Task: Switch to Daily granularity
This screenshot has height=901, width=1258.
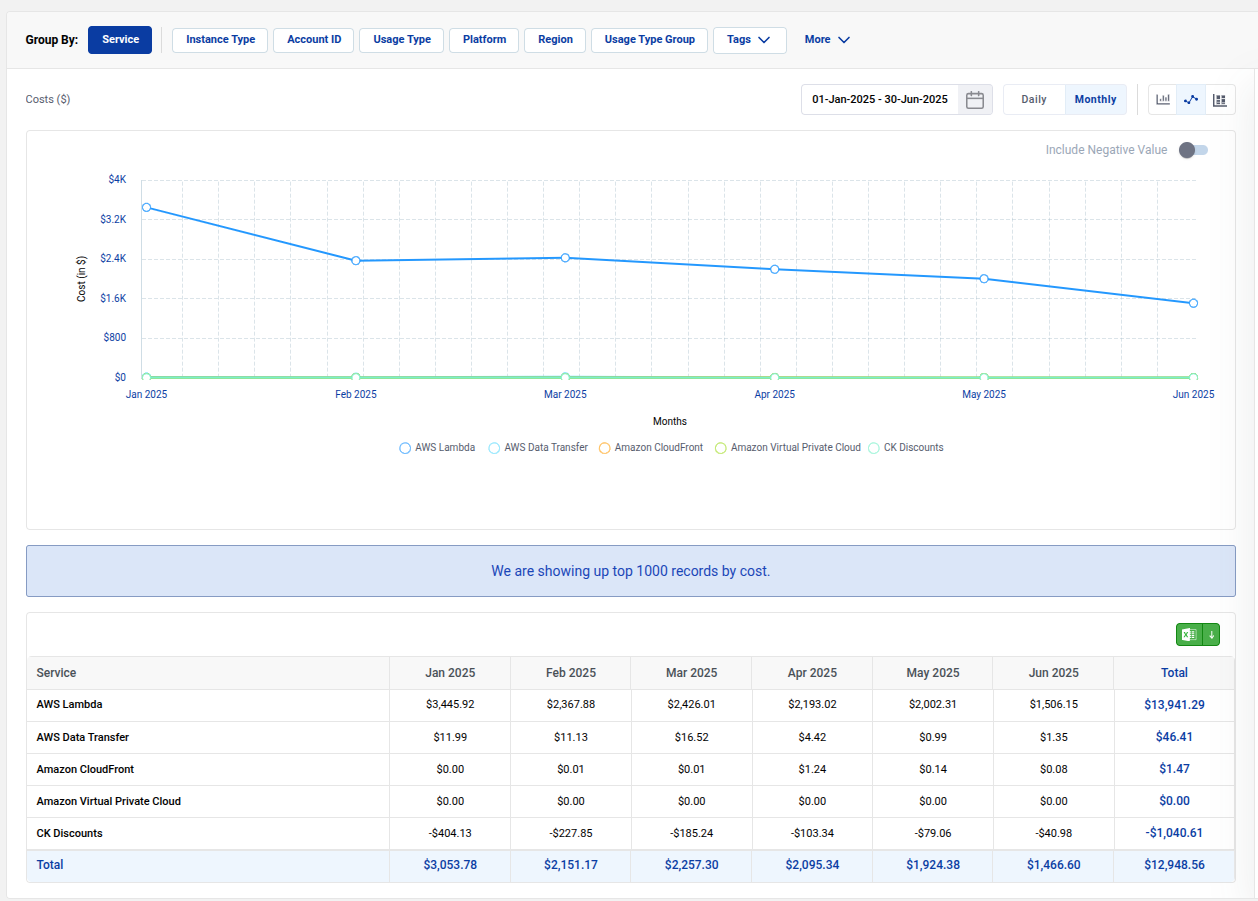Action: tap(1033, 100)
